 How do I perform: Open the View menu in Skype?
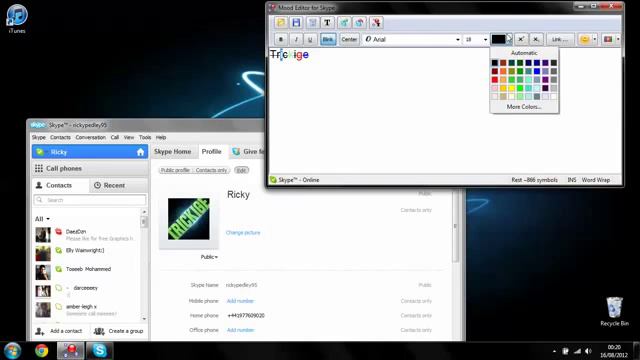129,138
